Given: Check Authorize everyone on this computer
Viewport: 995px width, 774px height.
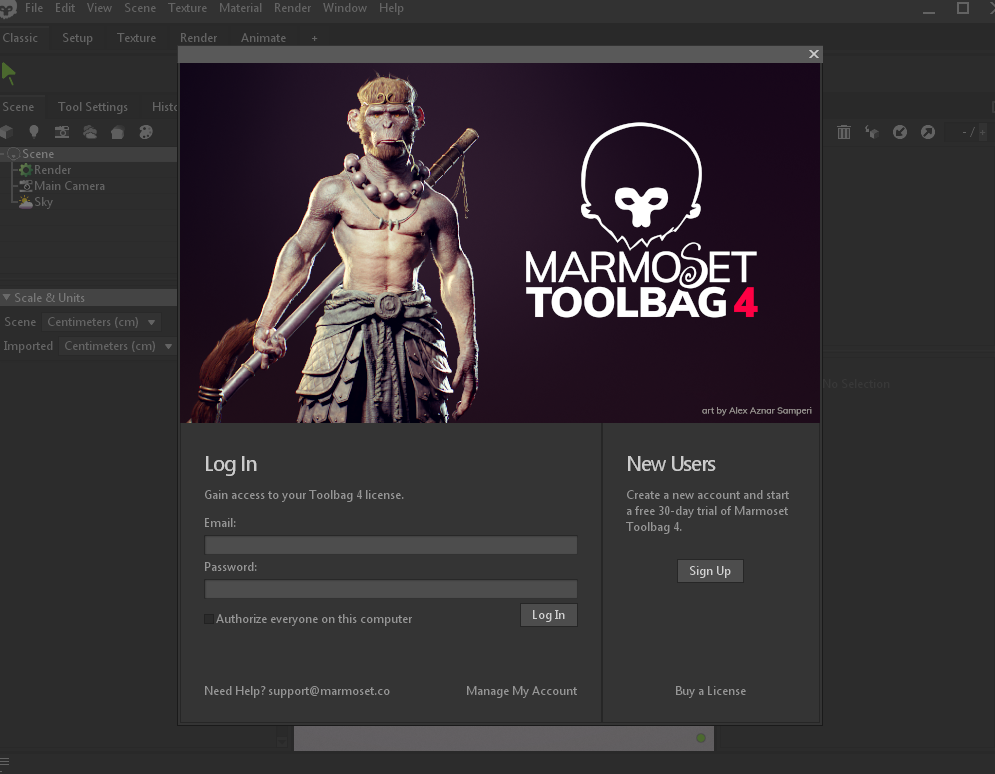Looking at the screenshot, I should 209,619.
